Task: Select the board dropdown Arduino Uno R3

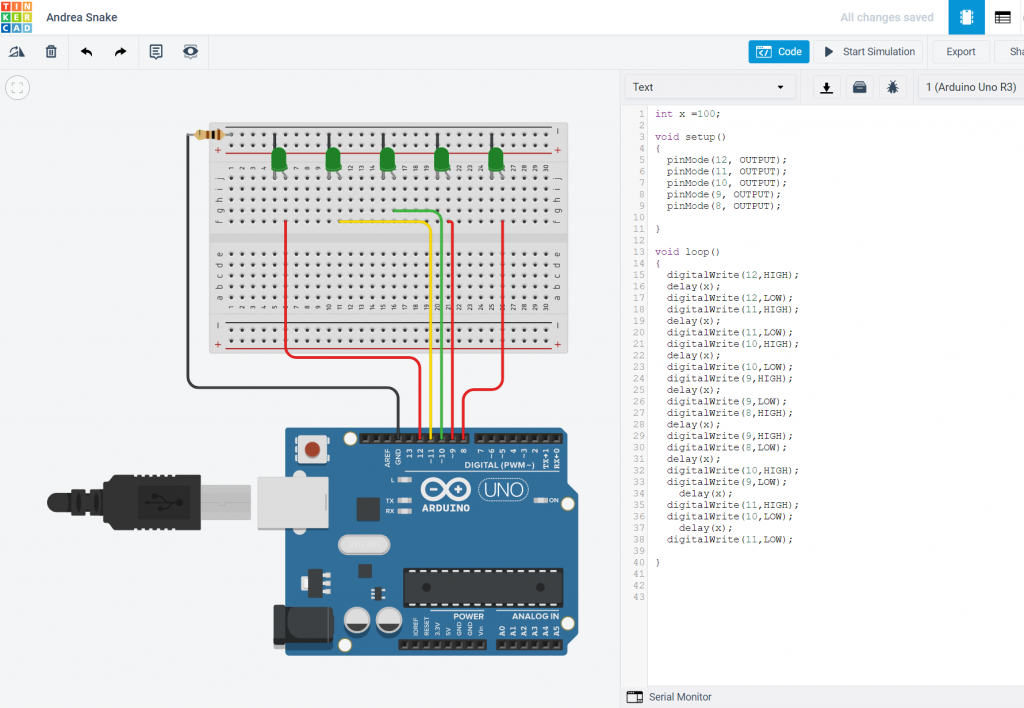Action: [970, 87]
